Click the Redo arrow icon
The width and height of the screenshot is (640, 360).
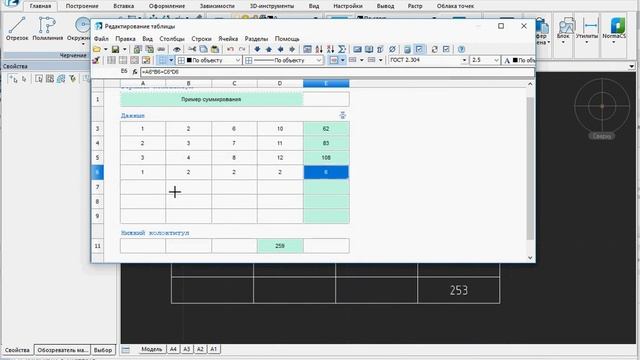242,49
